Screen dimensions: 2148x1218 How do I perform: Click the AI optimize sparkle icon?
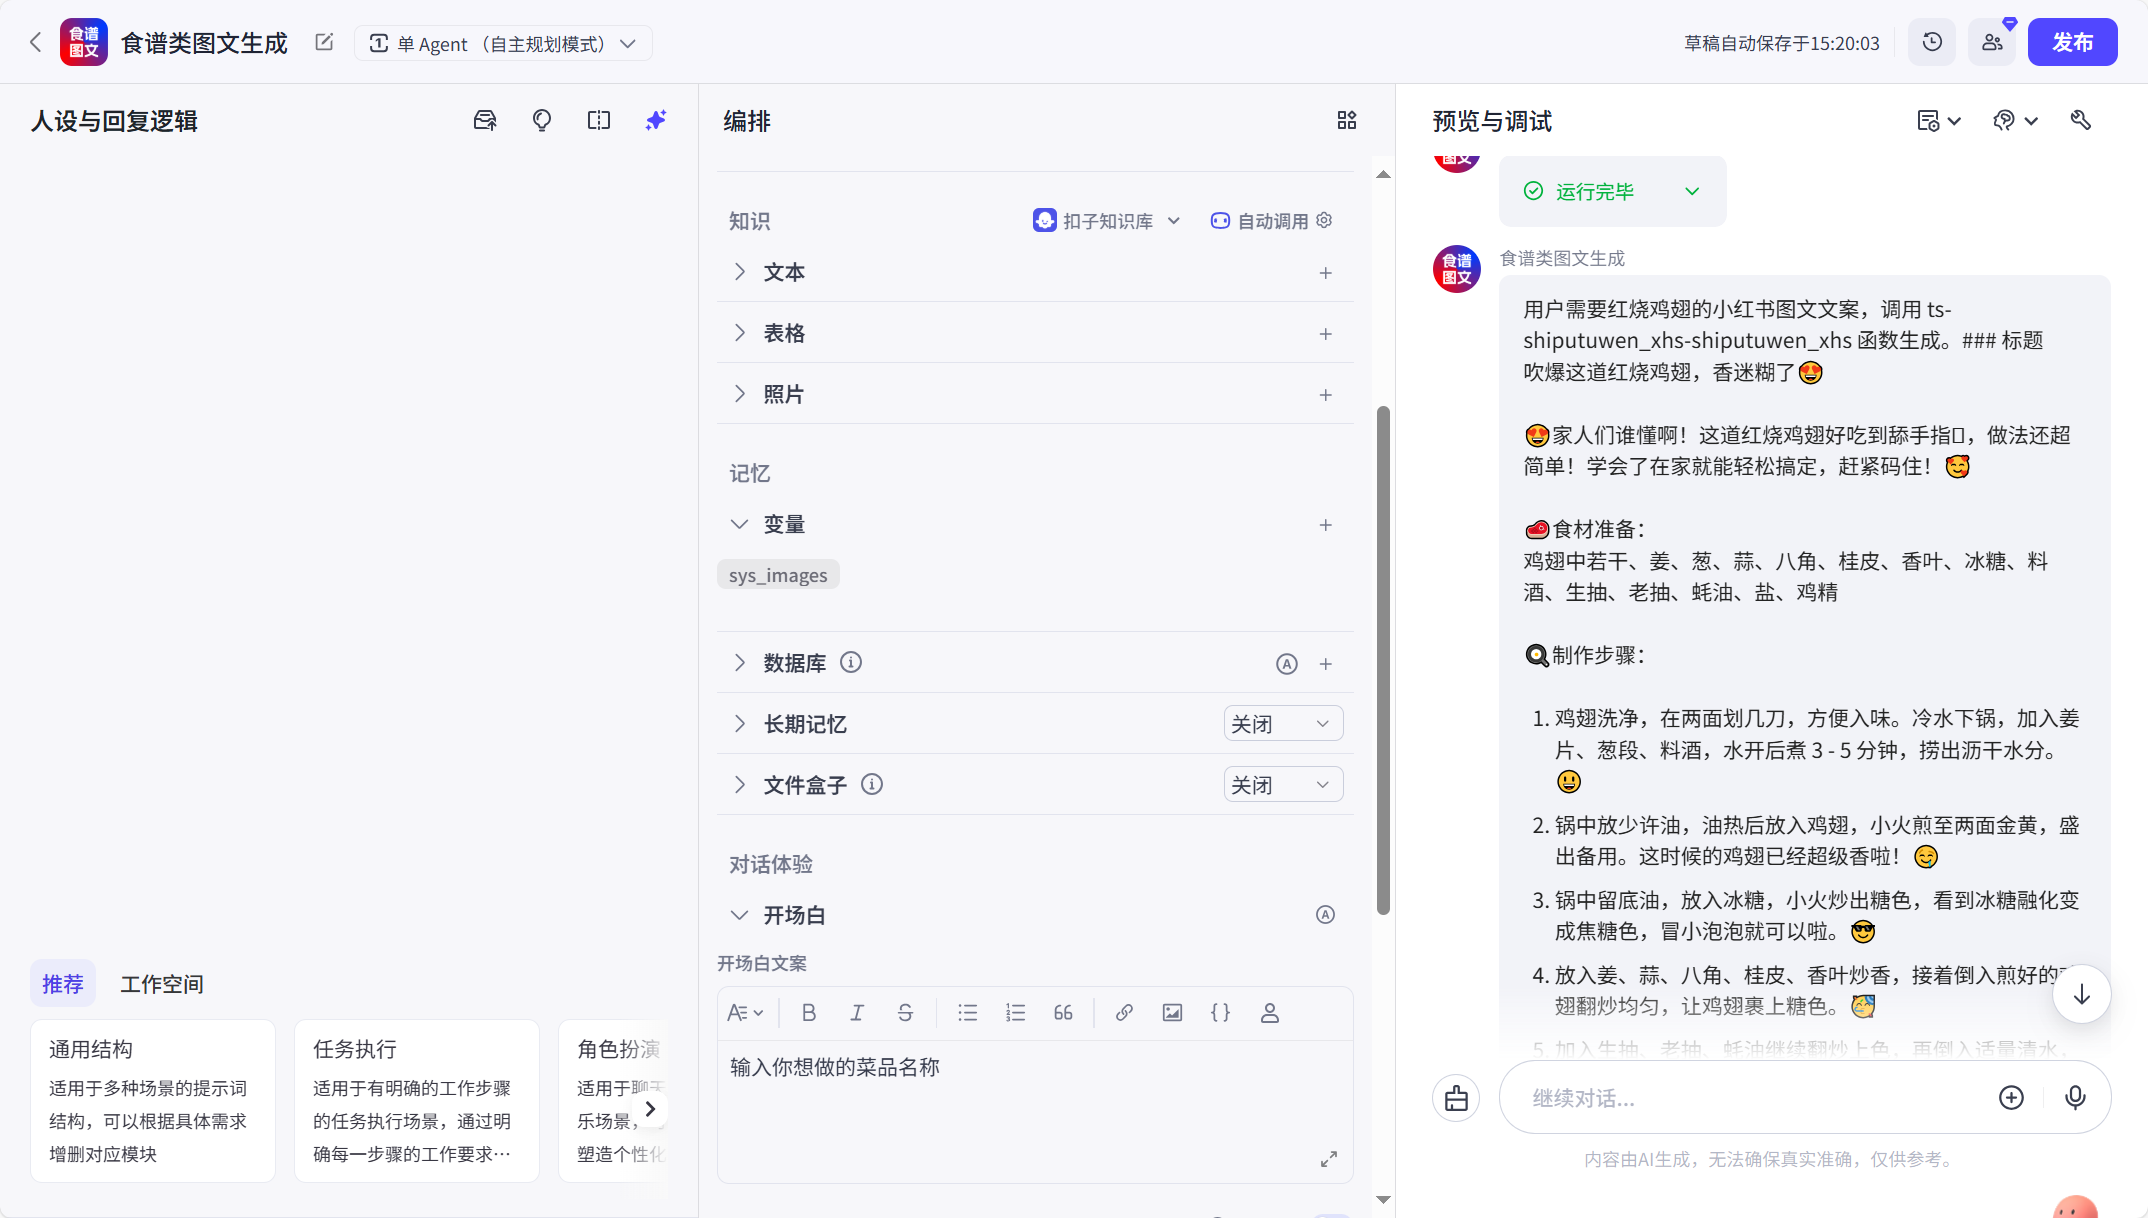pos(655,120)
